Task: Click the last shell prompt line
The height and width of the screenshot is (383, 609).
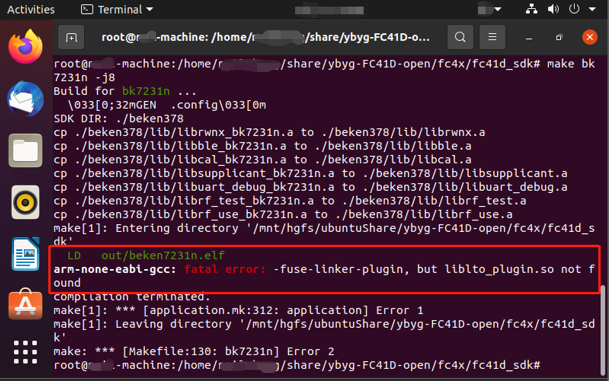Action: pos(297,365)
